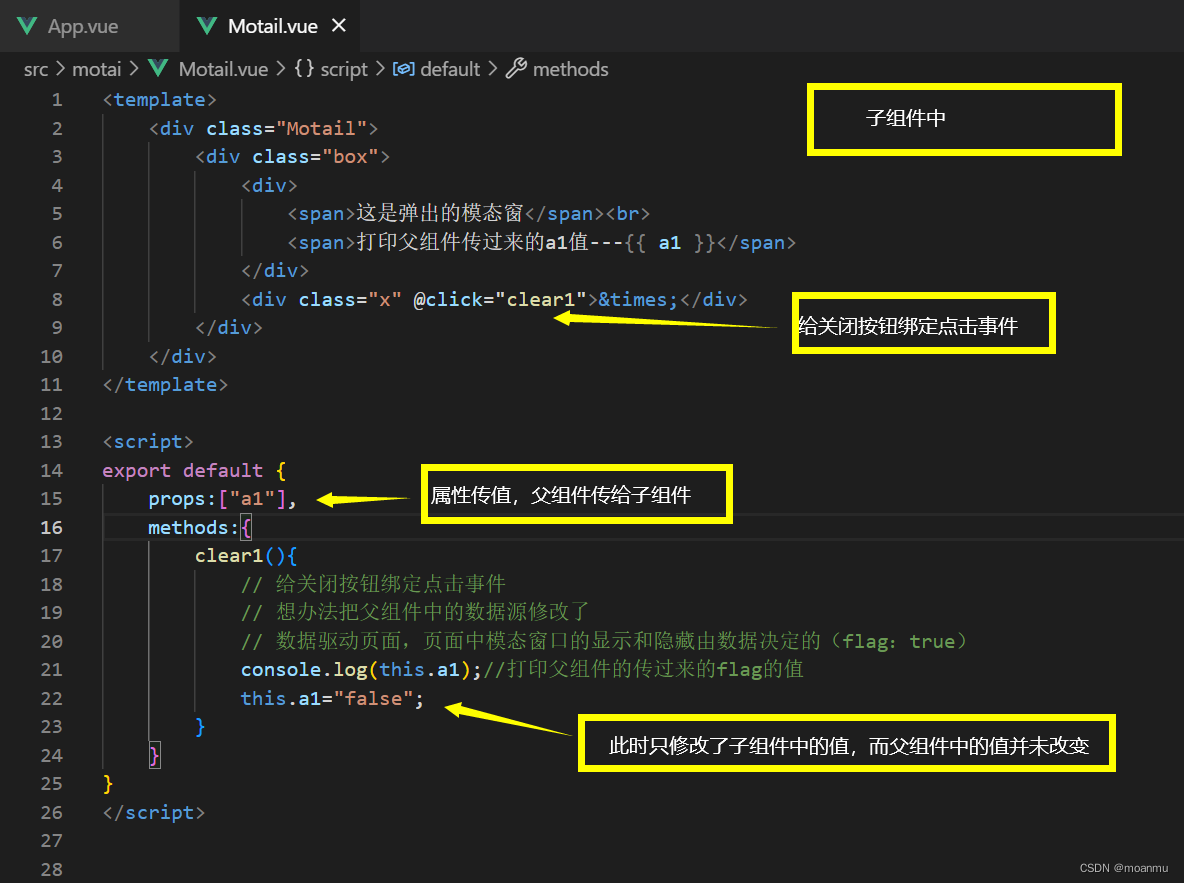
Task: Open the Motail.vue breadcrumb dropdown
Action: coord(223,69)
